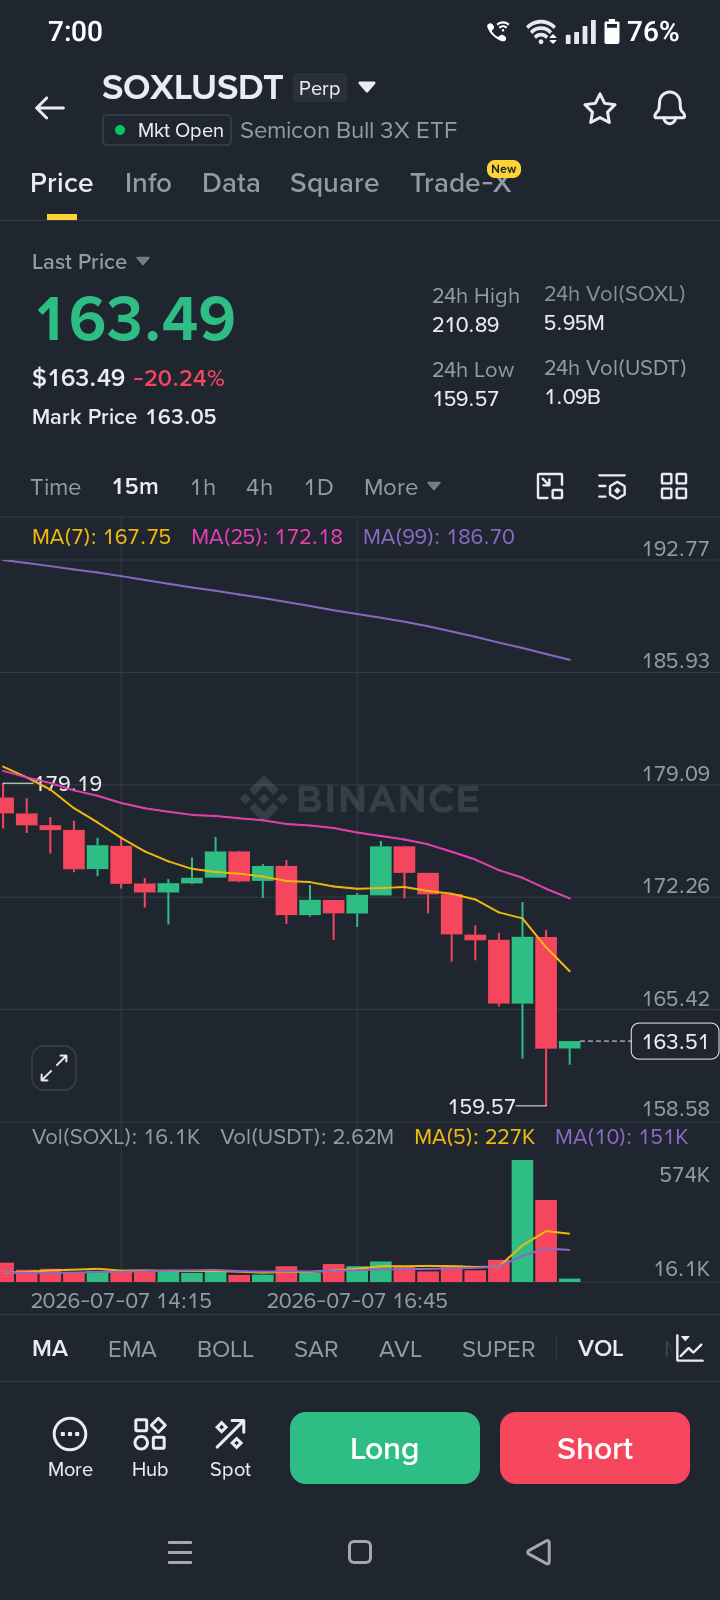Viewport: 720px width, 1600px height.
Task: Tap the 24h Vol(SOXL) 5.95M value
Action: pos(574,323)
